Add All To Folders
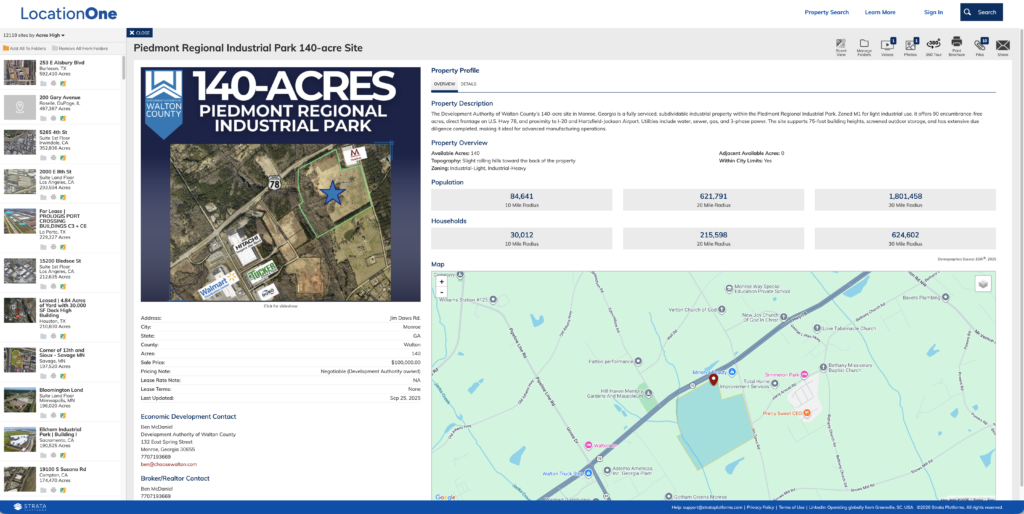 coord(26,48)
